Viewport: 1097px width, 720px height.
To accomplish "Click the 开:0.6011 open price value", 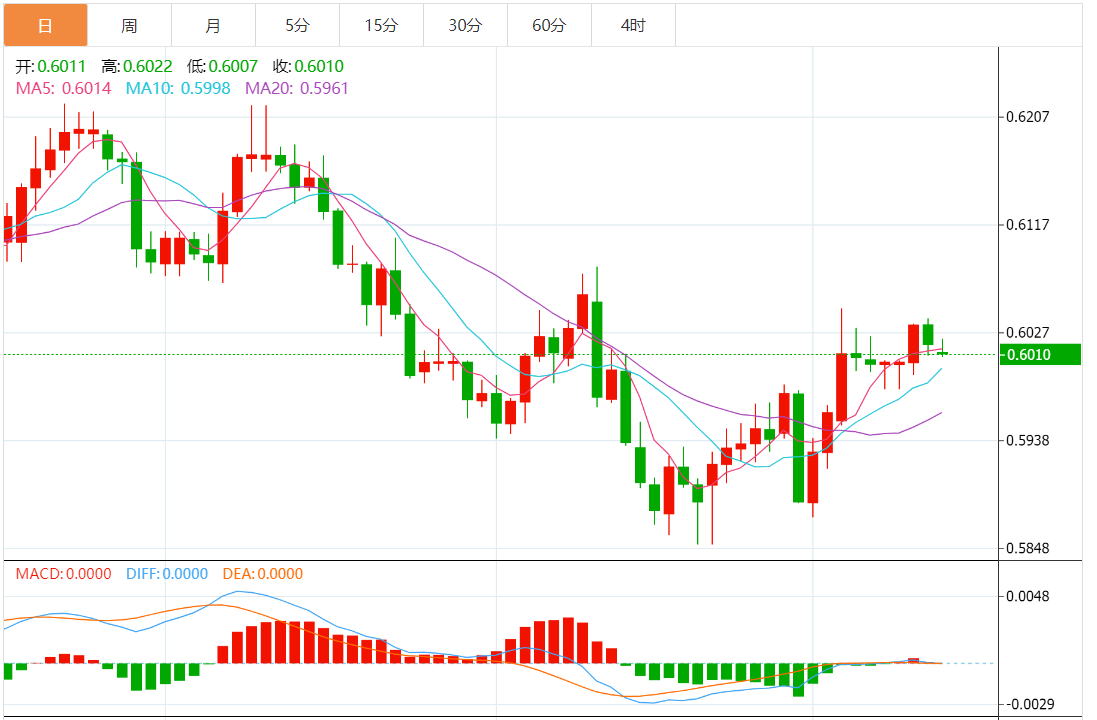I will coord(50,66).
